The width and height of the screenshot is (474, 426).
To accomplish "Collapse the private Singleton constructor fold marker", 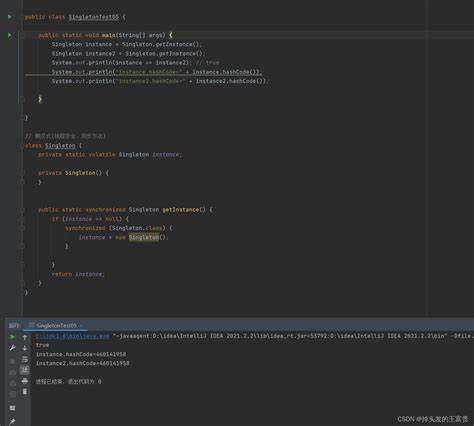I will point(23,173).
